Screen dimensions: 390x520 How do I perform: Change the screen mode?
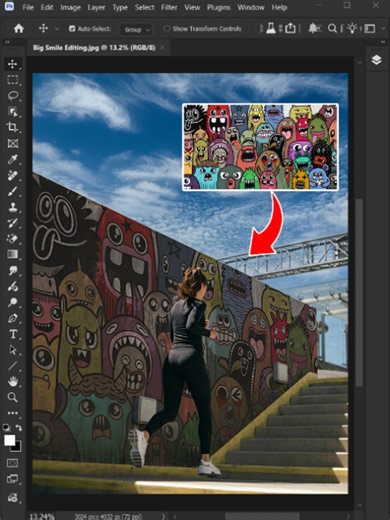[x=13, y=479]
